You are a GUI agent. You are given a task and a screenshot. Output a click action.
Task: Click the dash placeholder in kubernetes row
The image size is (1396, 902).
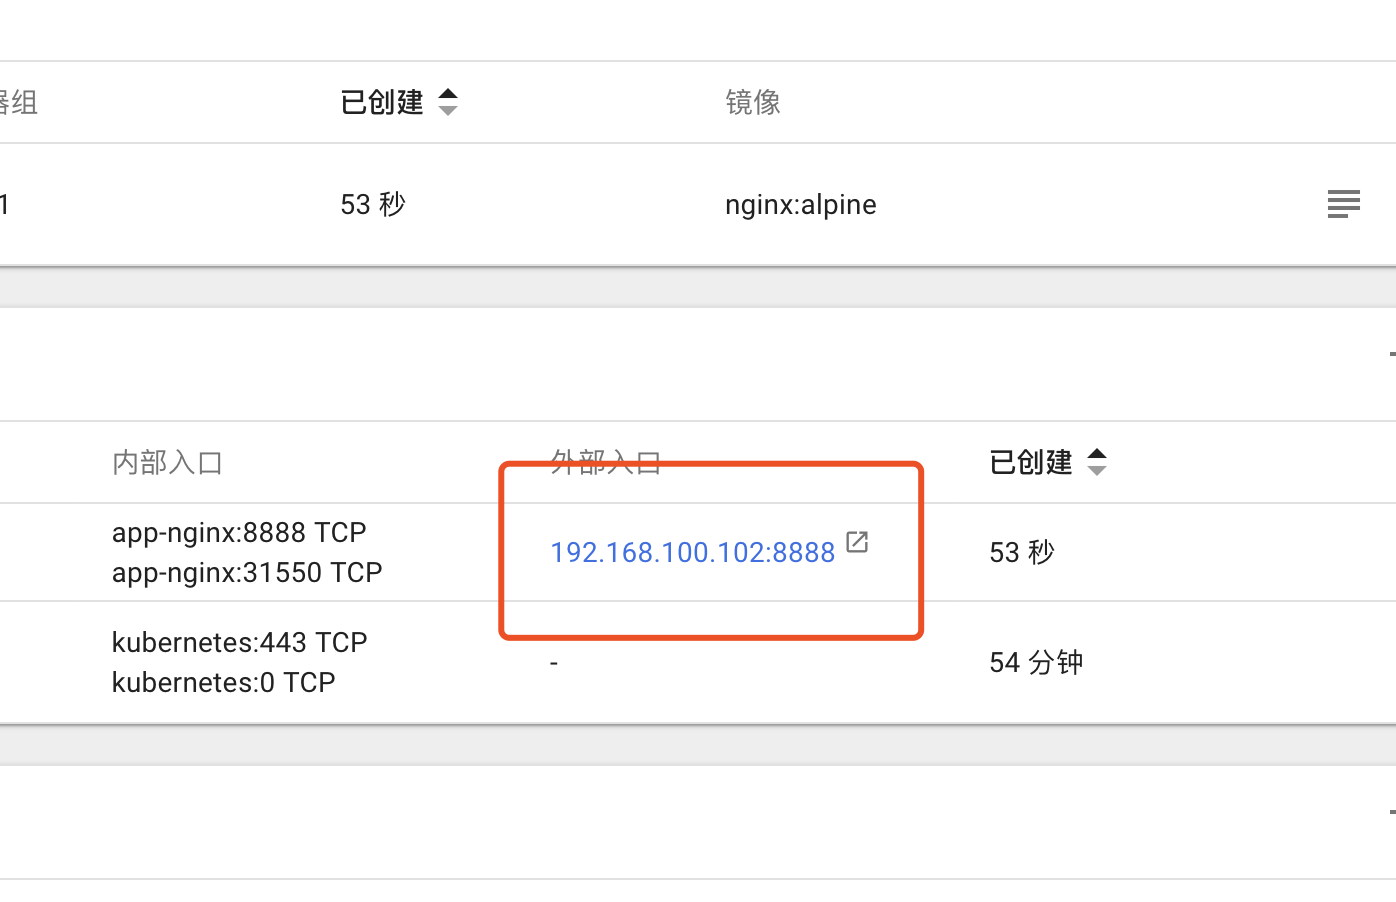[x=554, y=663]
